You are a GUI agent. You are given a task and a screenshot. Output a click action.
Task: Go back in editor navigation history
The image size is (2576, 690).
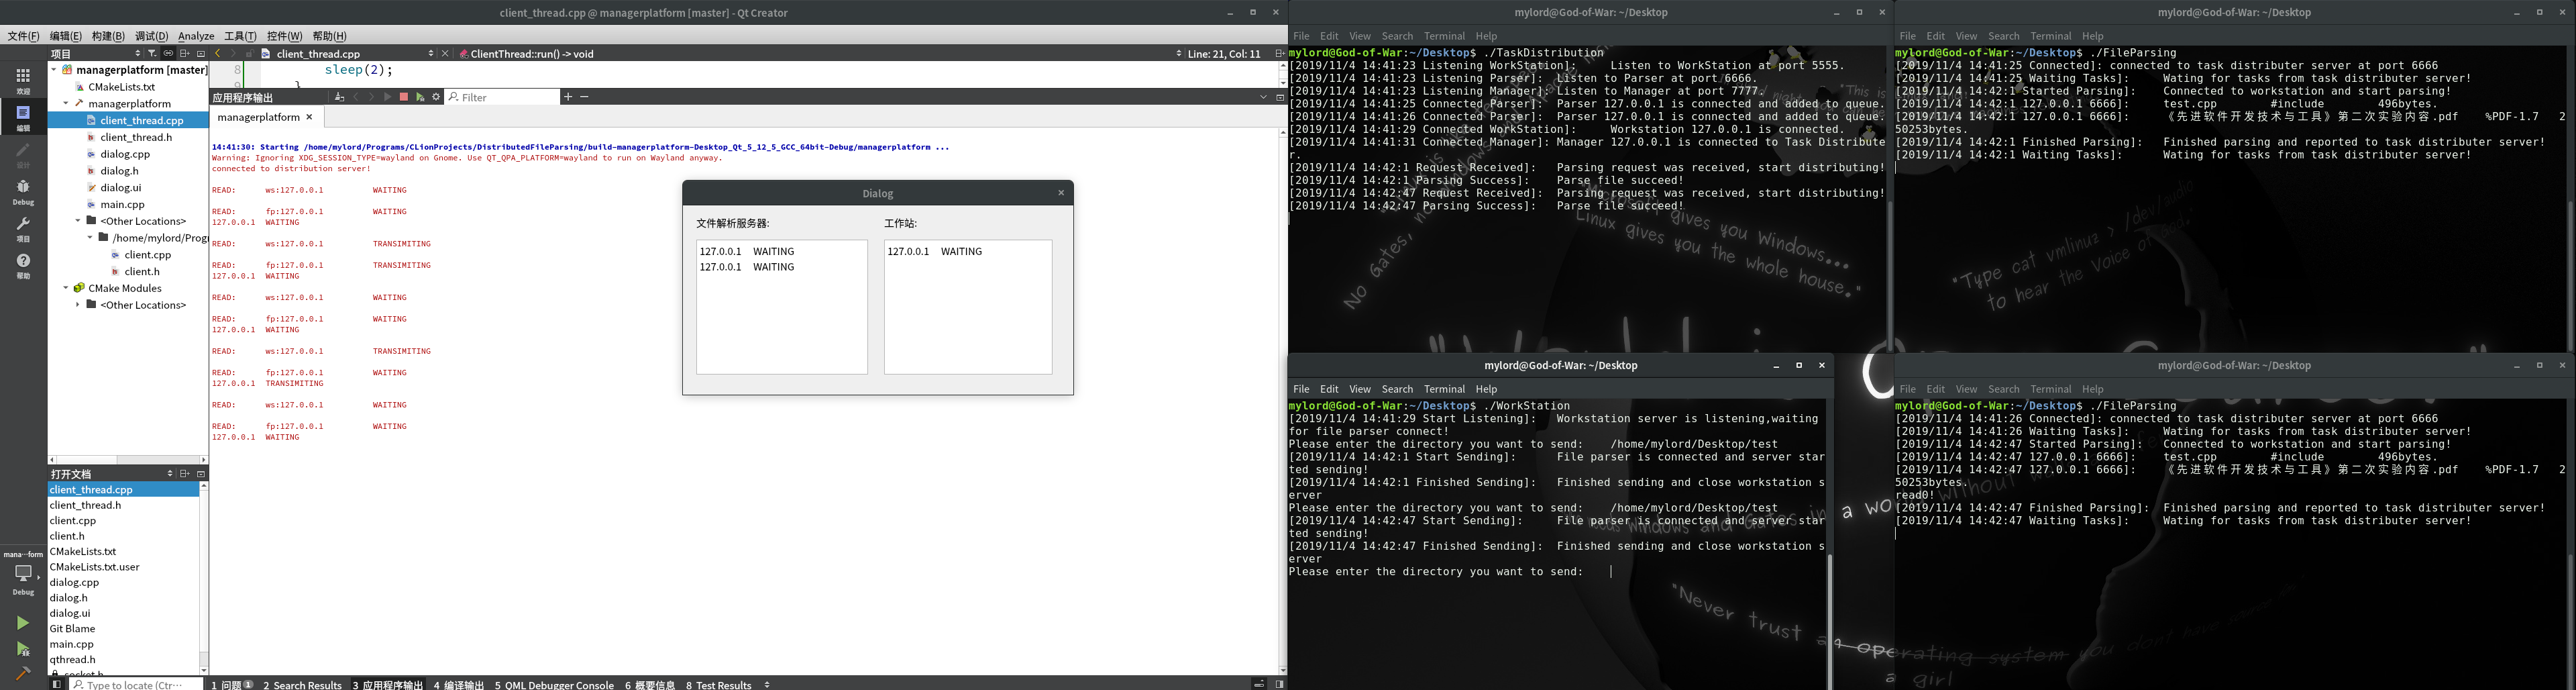coord(218,53)
